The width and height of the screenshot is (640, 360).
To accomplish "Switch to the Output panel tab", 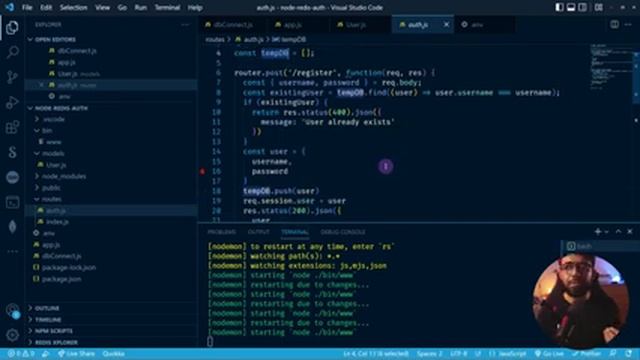I will [259, 232].
